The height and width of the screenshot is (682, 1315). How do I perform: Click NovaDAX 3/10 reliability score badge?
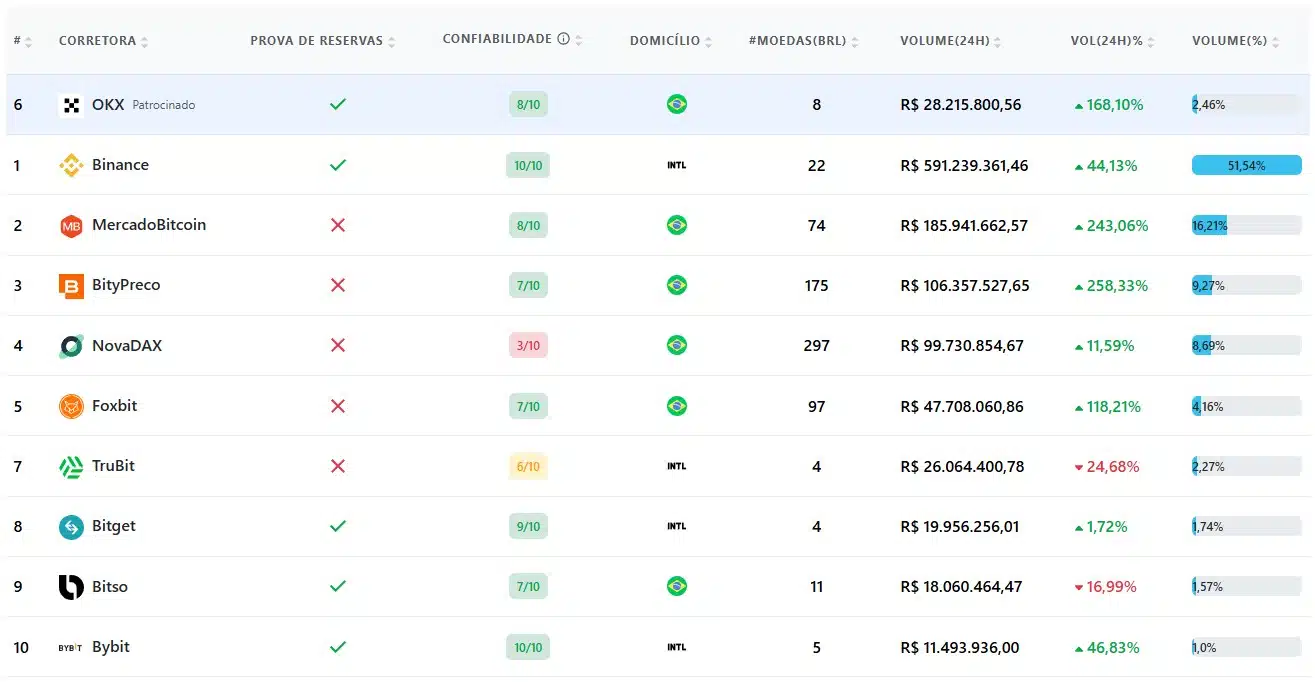point(528,345)
